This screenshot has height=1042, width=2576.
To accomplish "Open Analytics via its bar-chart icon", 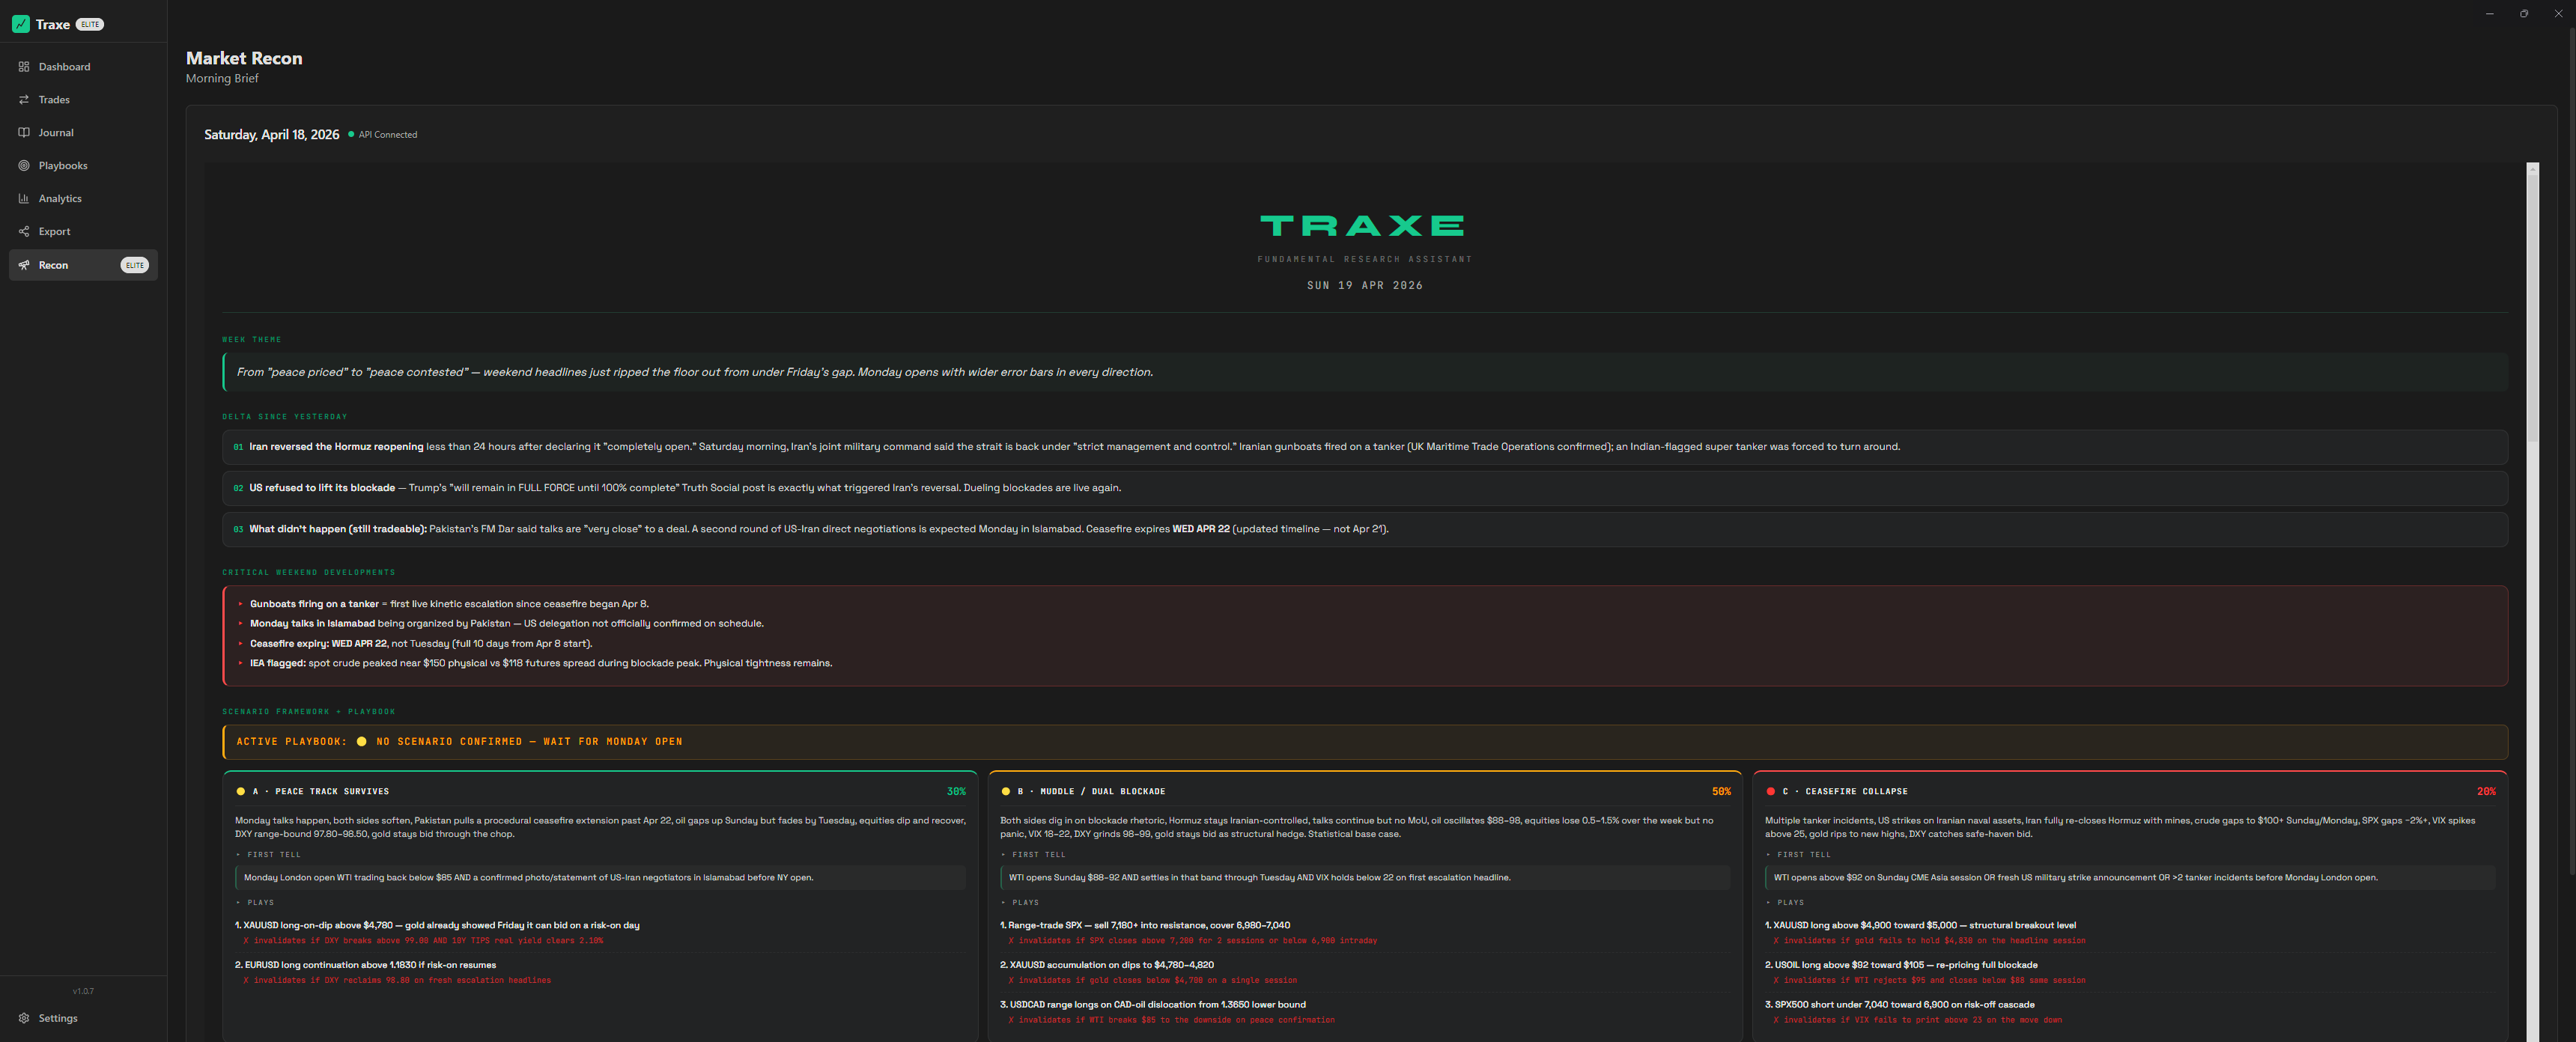I will click(x=24, y=199).
